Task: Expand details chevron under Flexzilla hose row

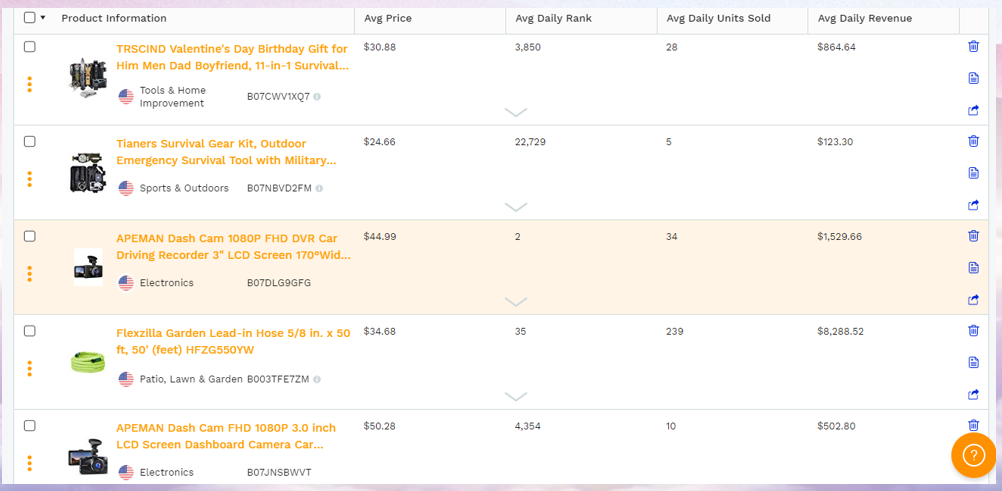Action: pyautogui.click(x=516, y=396)
